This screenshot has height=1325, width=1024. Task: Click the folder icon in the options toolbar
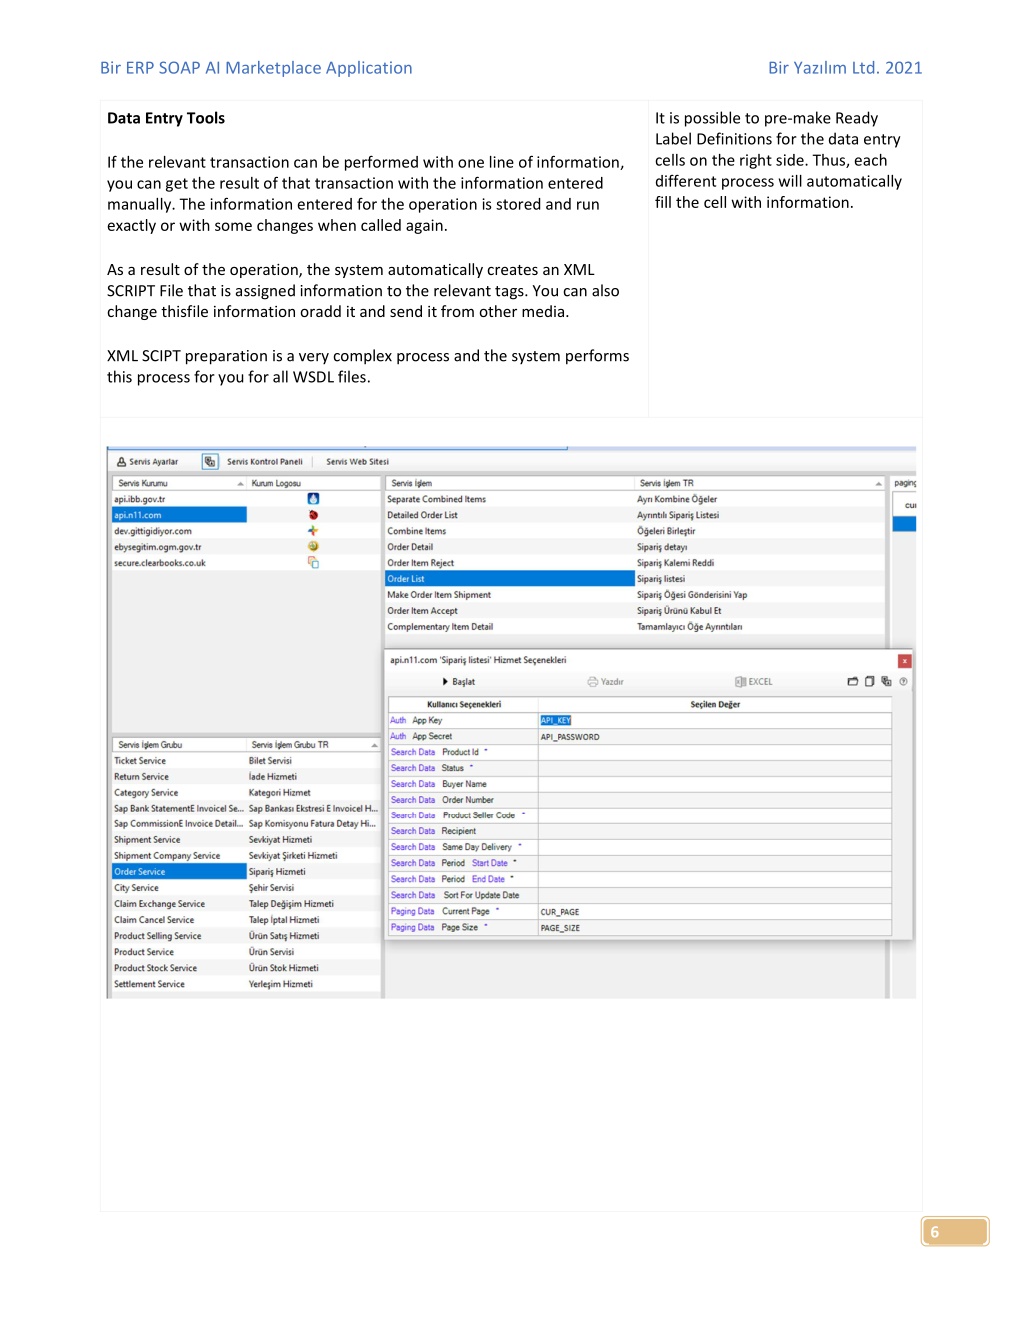pyautogui.click(x=853, y=682)
